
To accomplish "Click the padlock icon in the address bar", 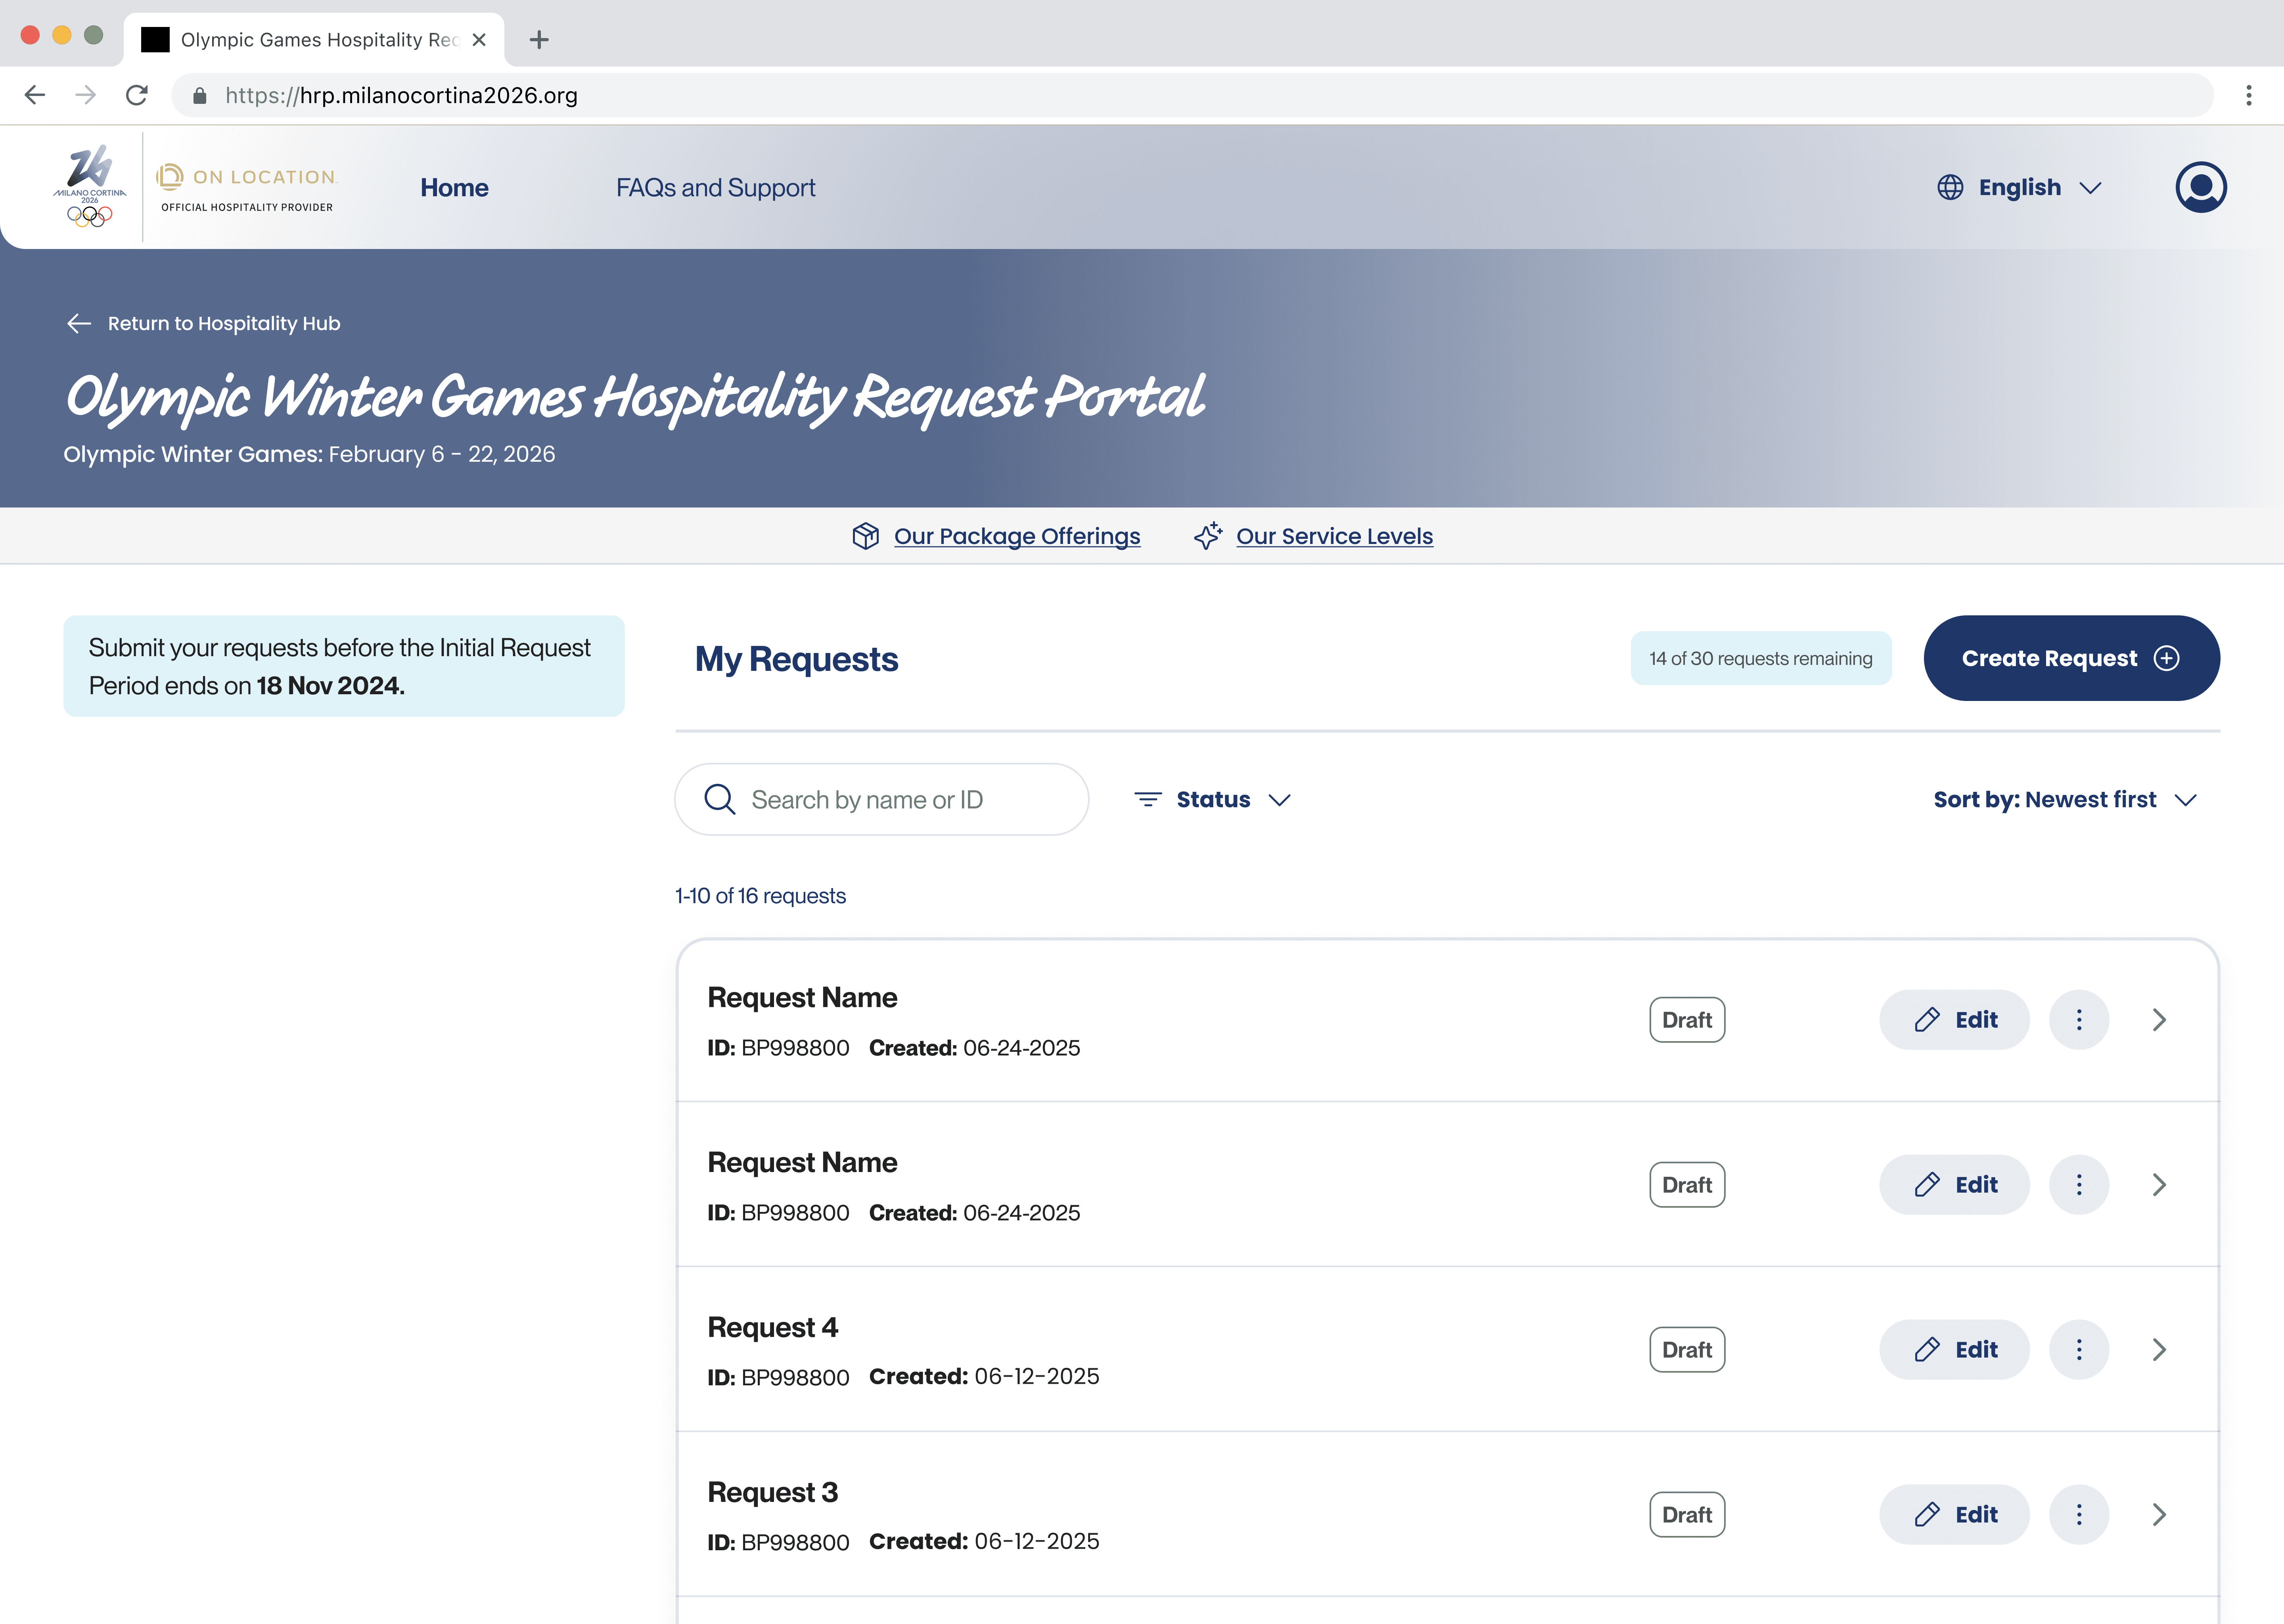I will click(199, 95).
